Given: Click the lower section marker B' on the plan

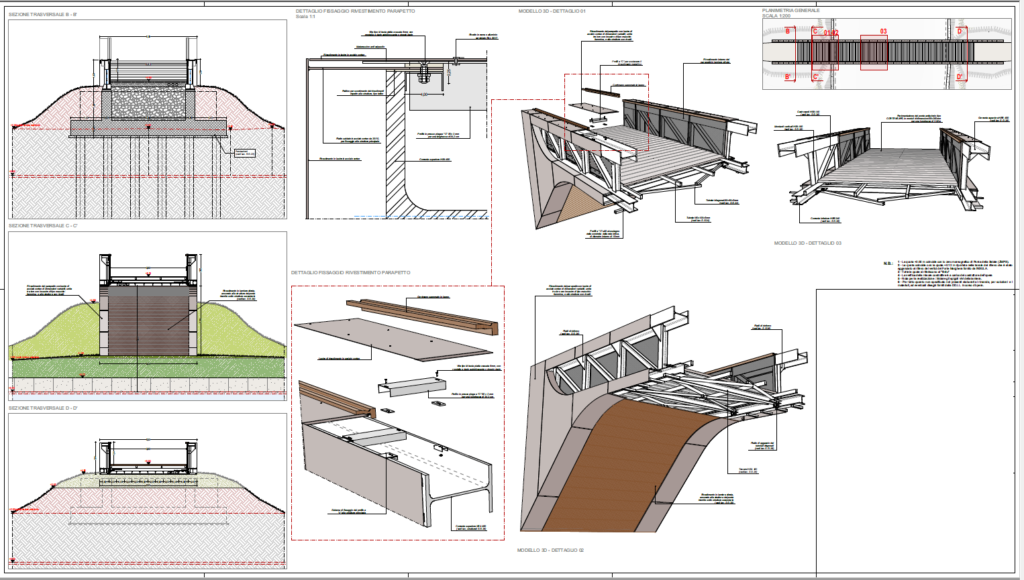Looking at the screenshot, I should pos(789,75).
